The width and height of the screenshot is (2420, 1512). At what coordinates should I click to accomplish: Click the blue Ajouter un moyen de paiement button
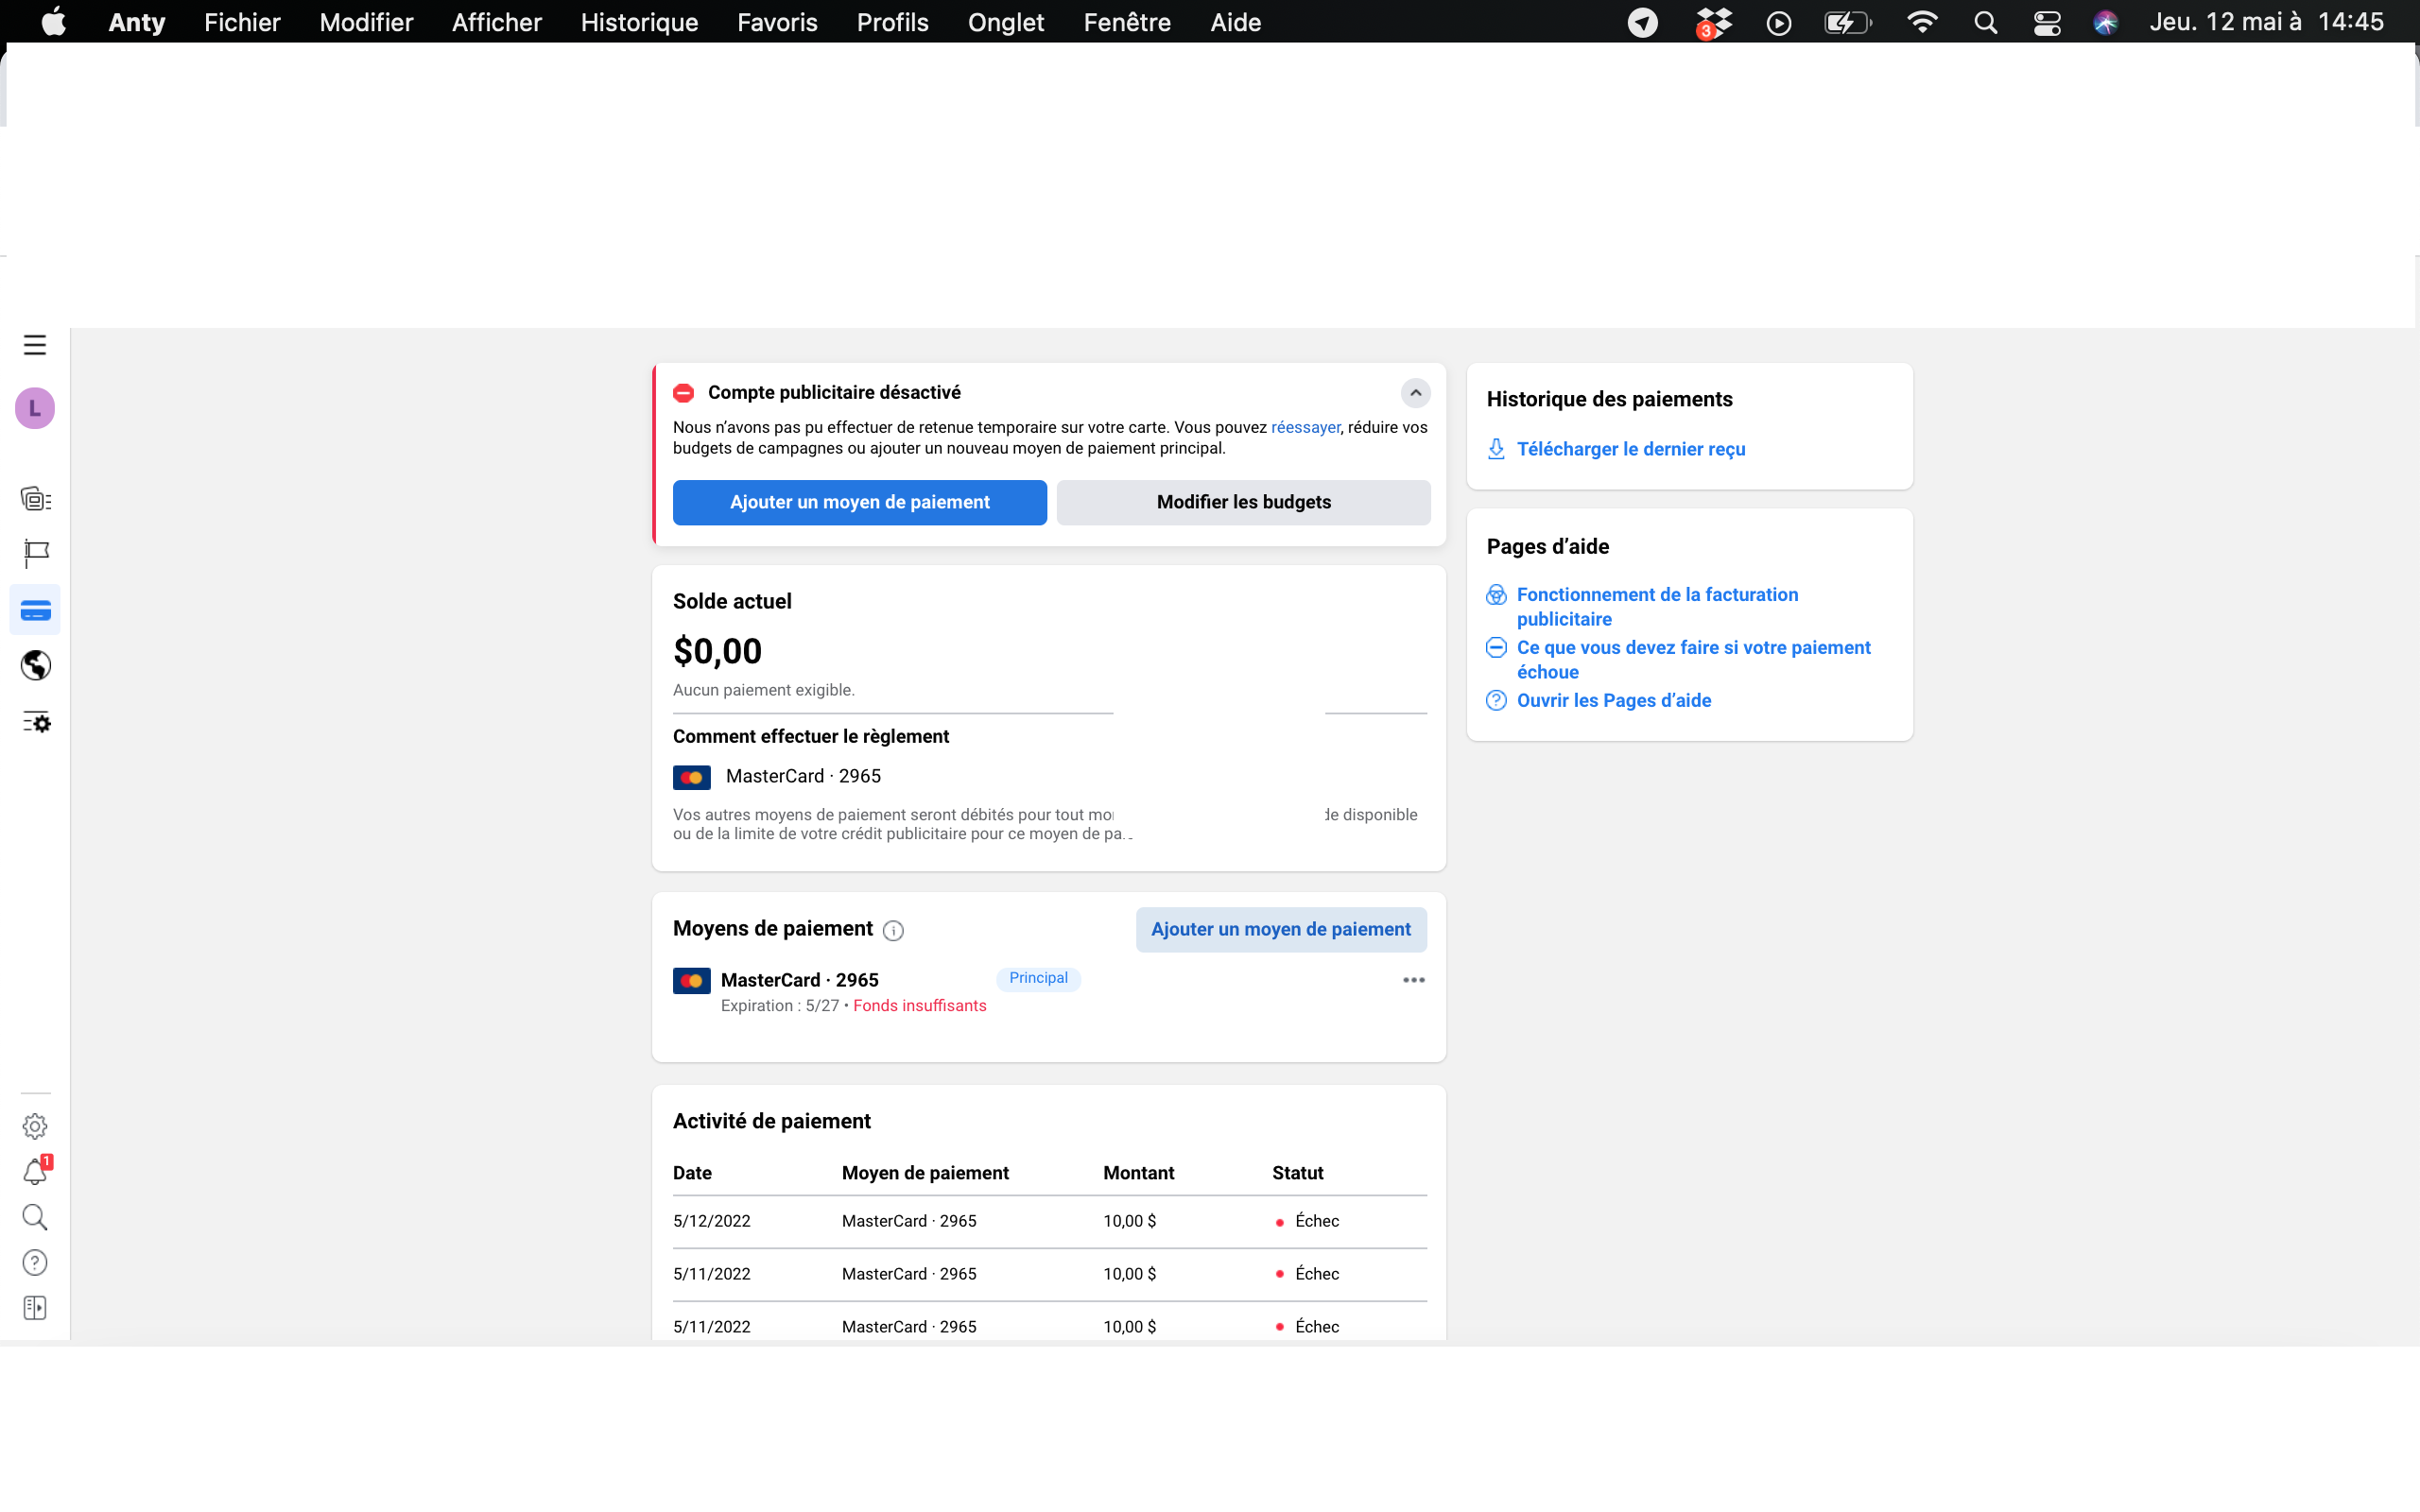click(x=859, y=502)
